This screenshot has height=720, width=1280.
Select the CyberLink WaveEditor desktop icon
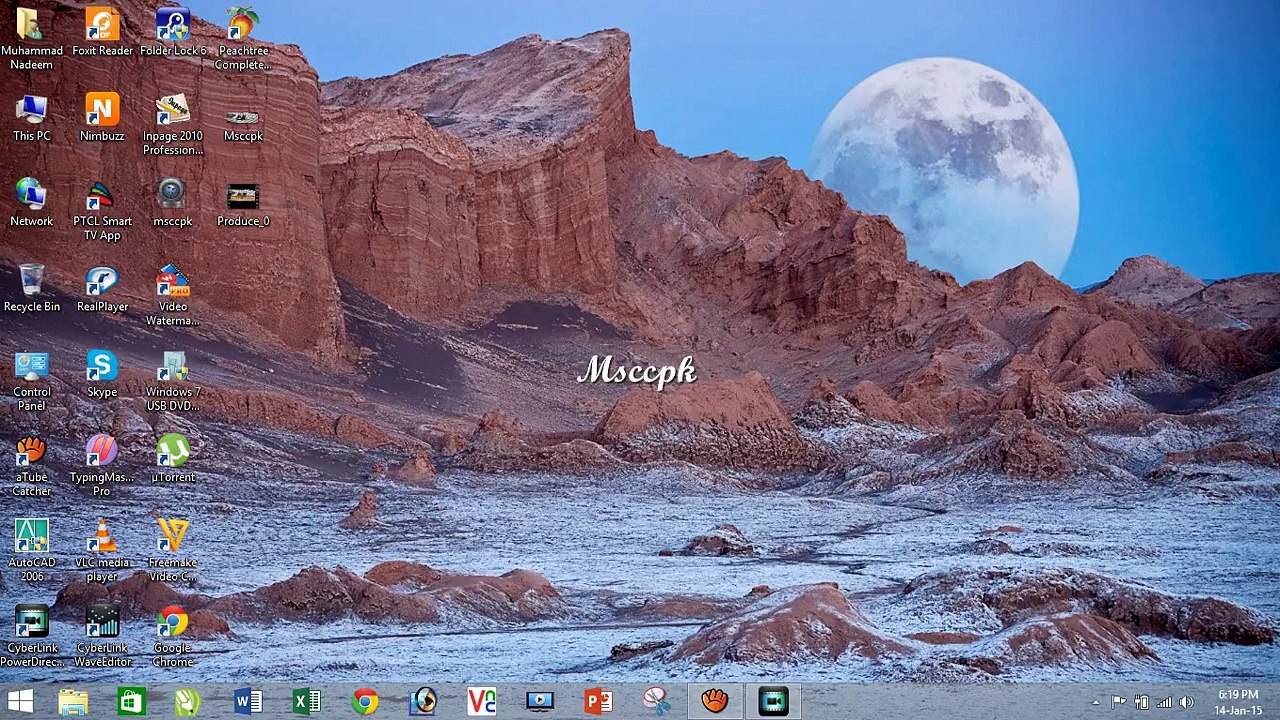tap(102, 636)
